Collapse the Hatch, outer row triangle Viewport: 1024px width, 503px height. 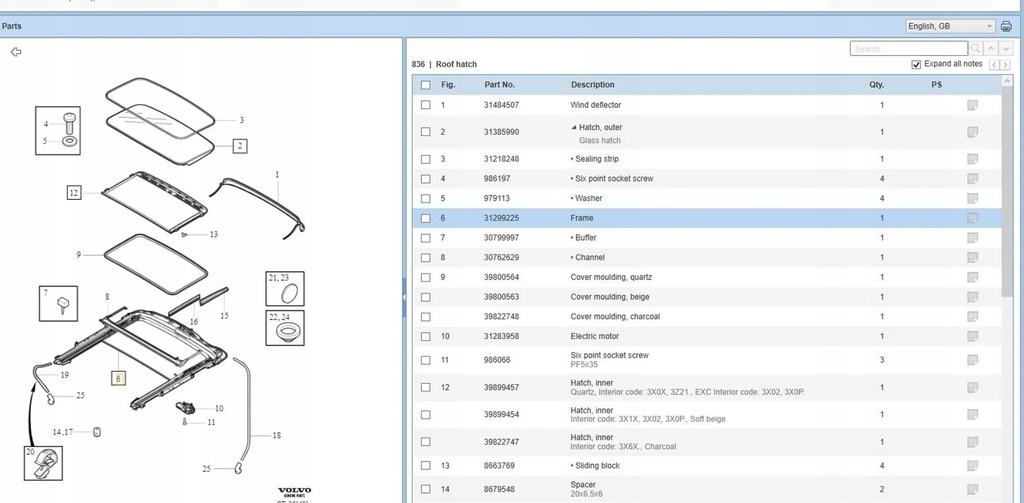coord(574,128)
